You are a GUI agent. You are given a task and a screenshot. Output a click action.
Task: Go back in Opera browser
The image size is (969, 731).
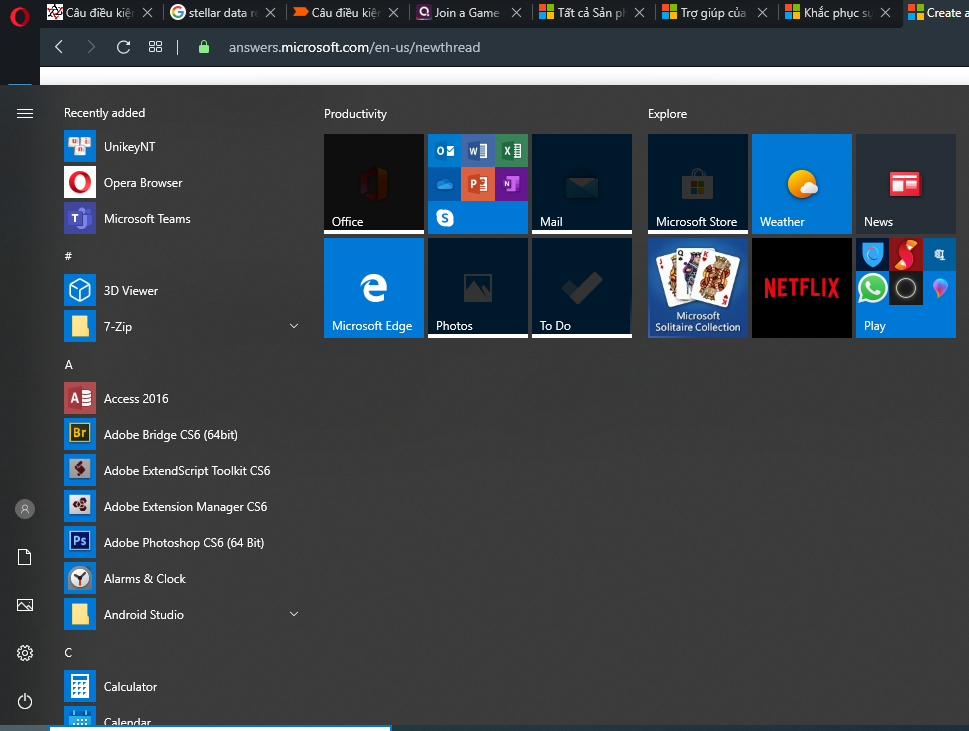pyautogui.click(x=59, y=47)
